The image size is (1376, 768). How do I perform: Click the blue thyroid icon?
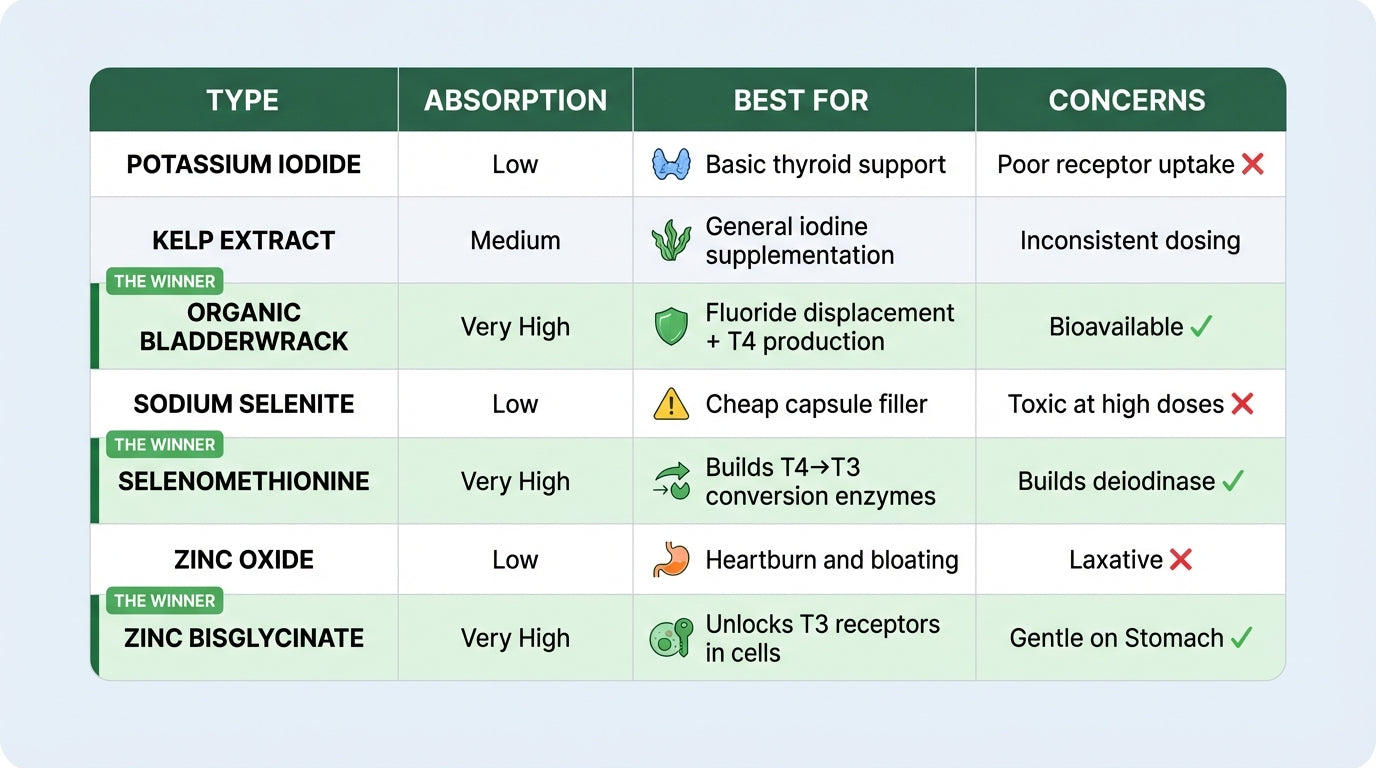pyautogui.click(x=671, y=164)
